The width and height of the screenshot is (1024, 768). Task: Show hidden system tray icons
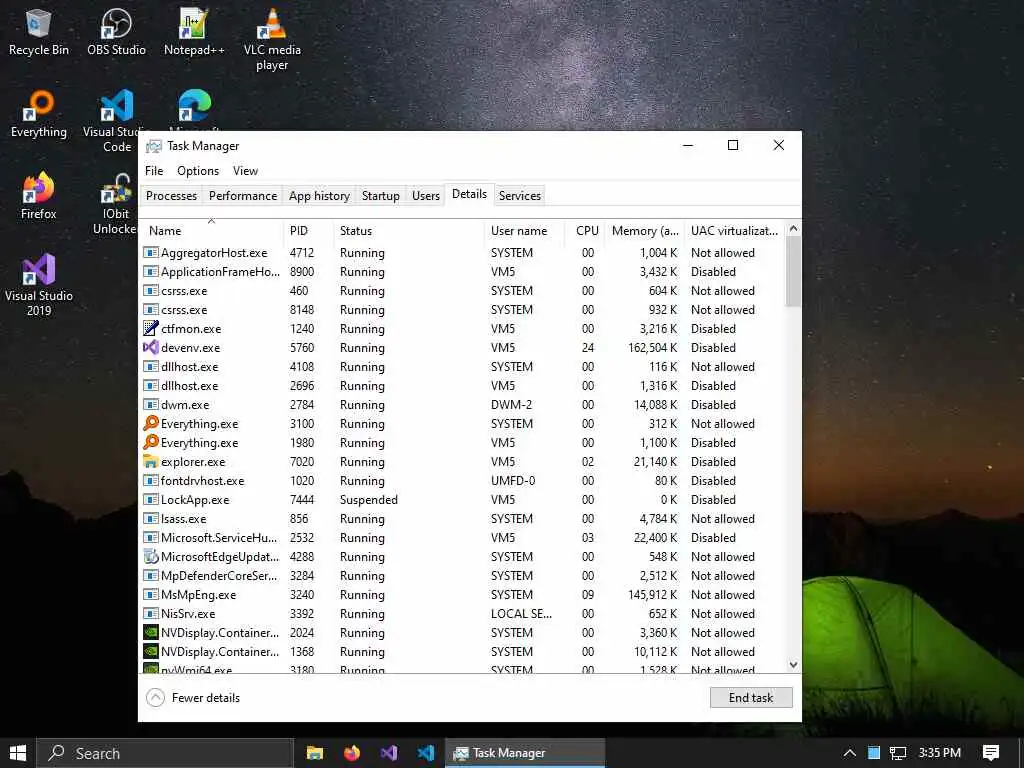pos(850,753)
